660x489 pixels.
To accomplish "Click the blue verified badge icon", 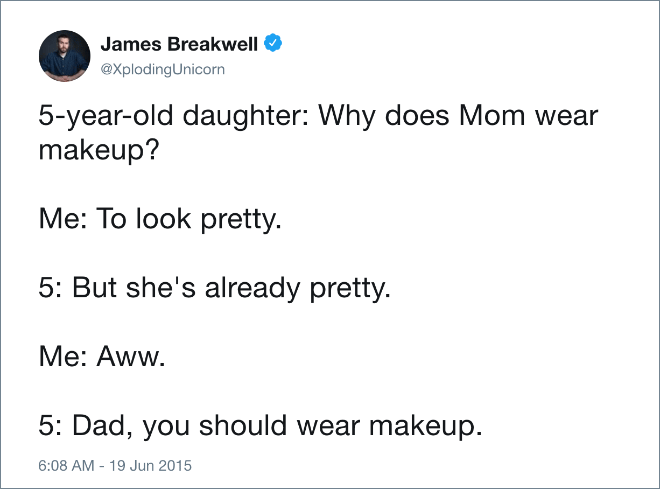I will (273, 43).
